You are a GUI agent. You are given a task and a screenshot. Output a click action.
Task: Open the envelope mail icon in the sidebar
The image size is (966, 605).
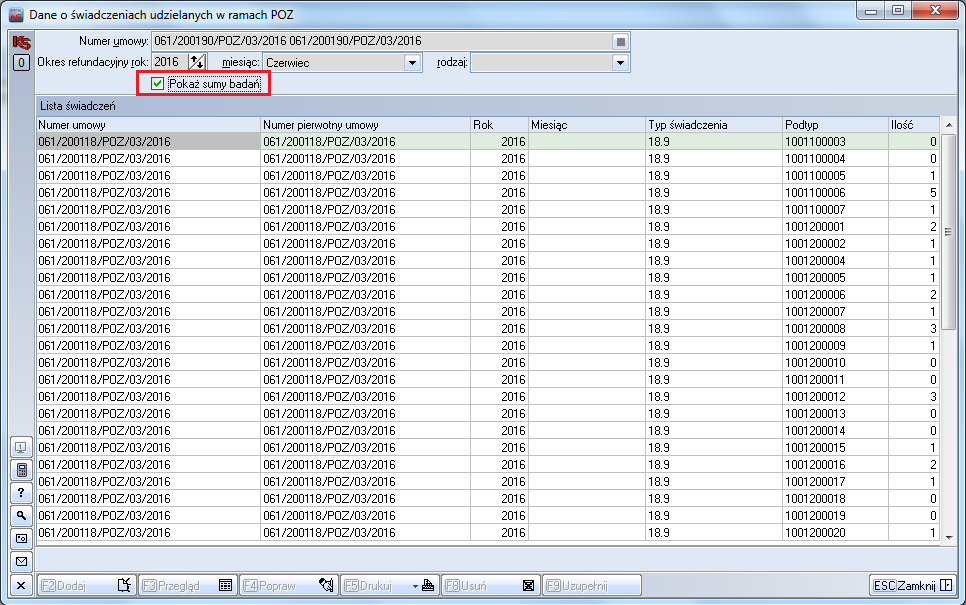pos(21,561)
